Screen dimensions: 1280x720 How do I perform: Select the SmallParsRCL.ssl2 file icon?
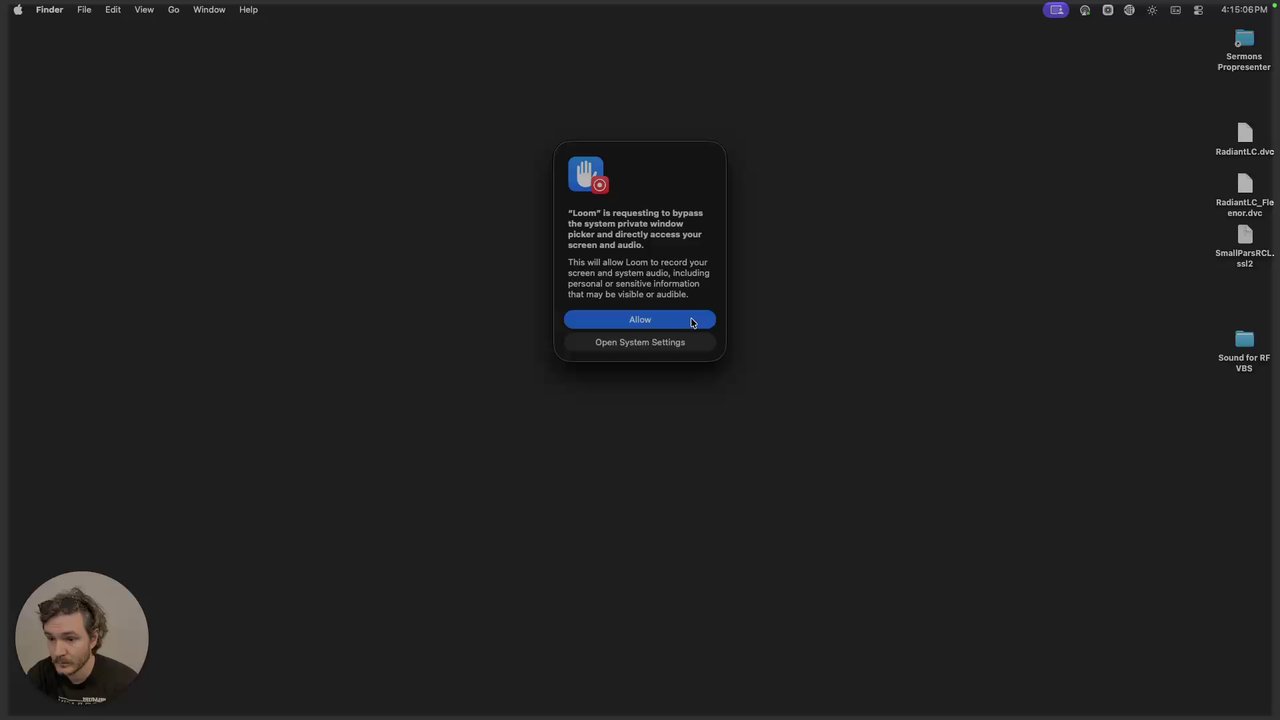pyautogui.click(x=1244, y=235)
